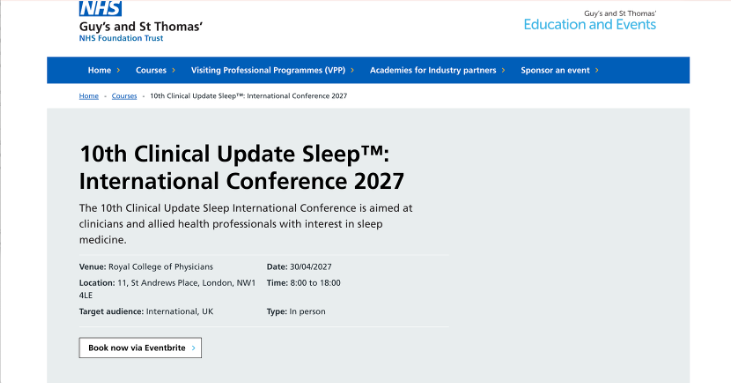Viewport: 732px width, 384px height.
Task: Click the Type value In person
Action: coord(307,312)
